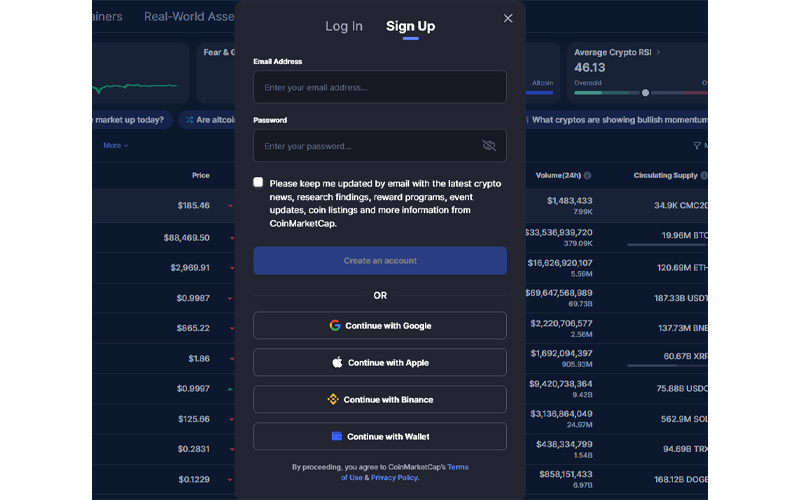Image resolution: width=800 pixels, height=500 pixels.
Task: Select the Sign Up tab
Action: 411,26
